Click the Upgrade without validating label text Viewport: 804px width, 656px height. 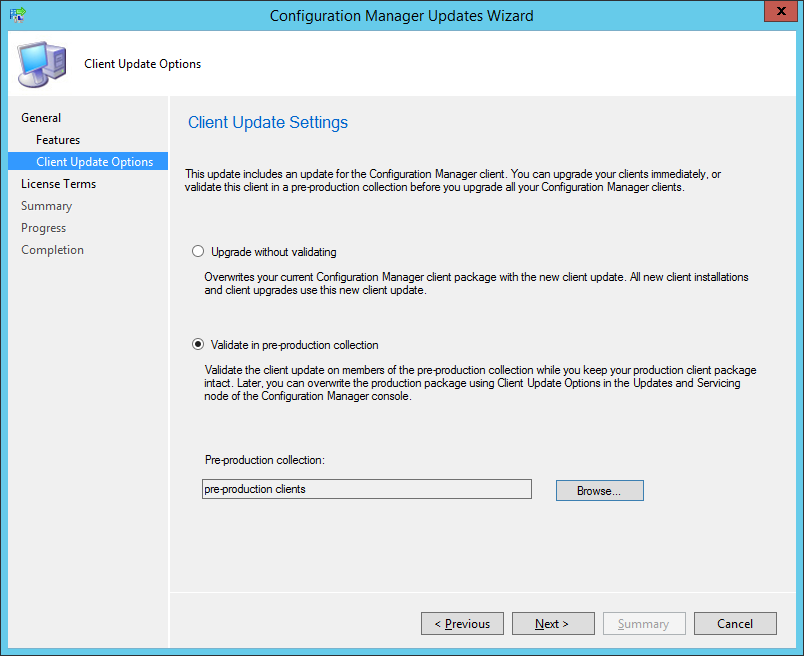point(274,252)
